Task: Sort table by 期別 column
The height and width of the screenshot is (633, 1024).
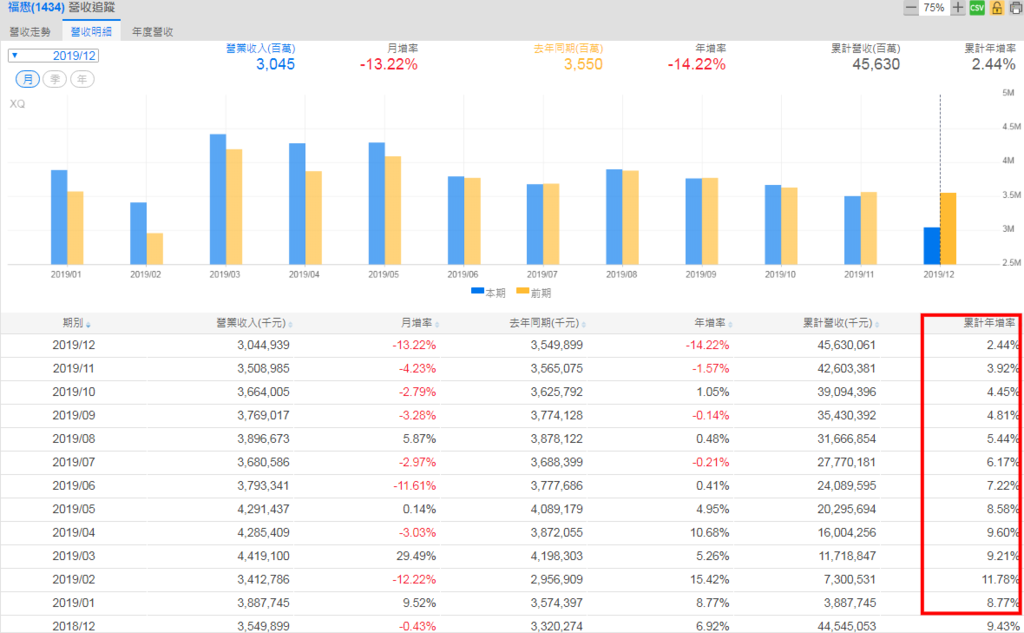Action: 76,323
